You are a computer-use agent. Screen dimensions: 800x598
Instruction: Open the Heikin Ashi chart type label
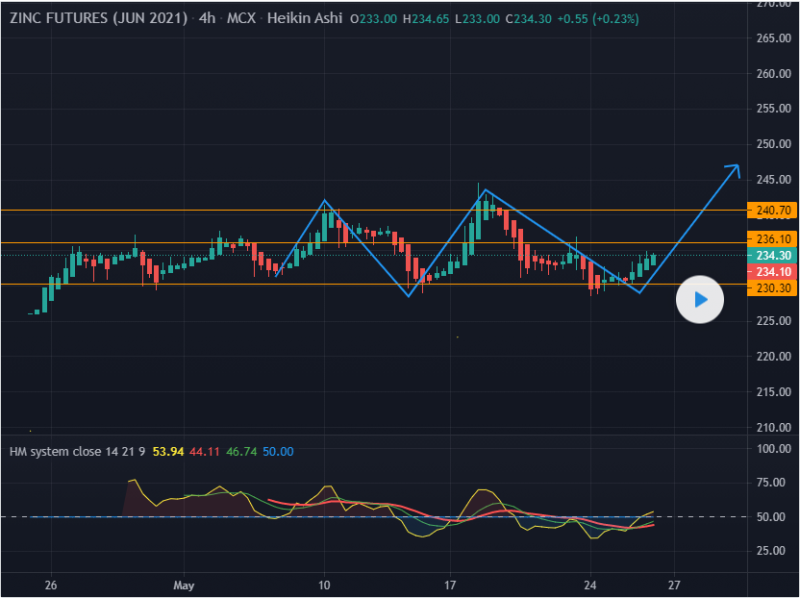click(305, 20)
